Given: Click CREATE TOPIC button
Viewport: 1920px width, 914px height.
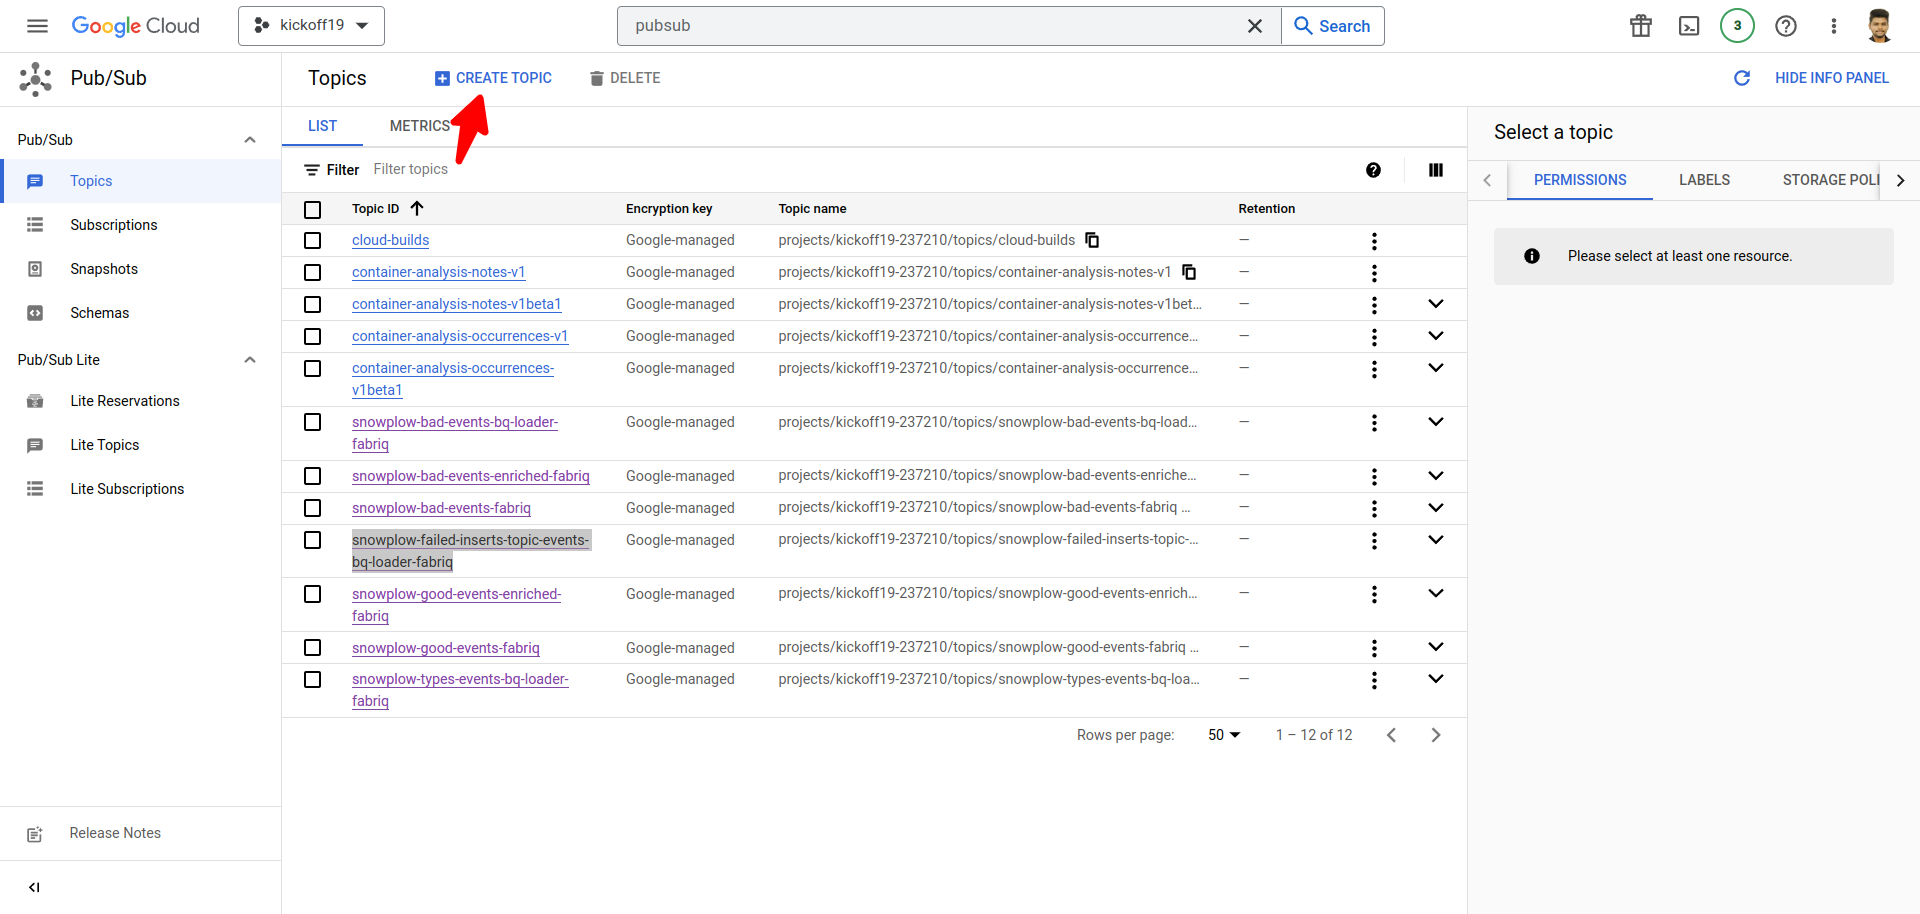Looking at the screenshot, I should click(493, 78).
